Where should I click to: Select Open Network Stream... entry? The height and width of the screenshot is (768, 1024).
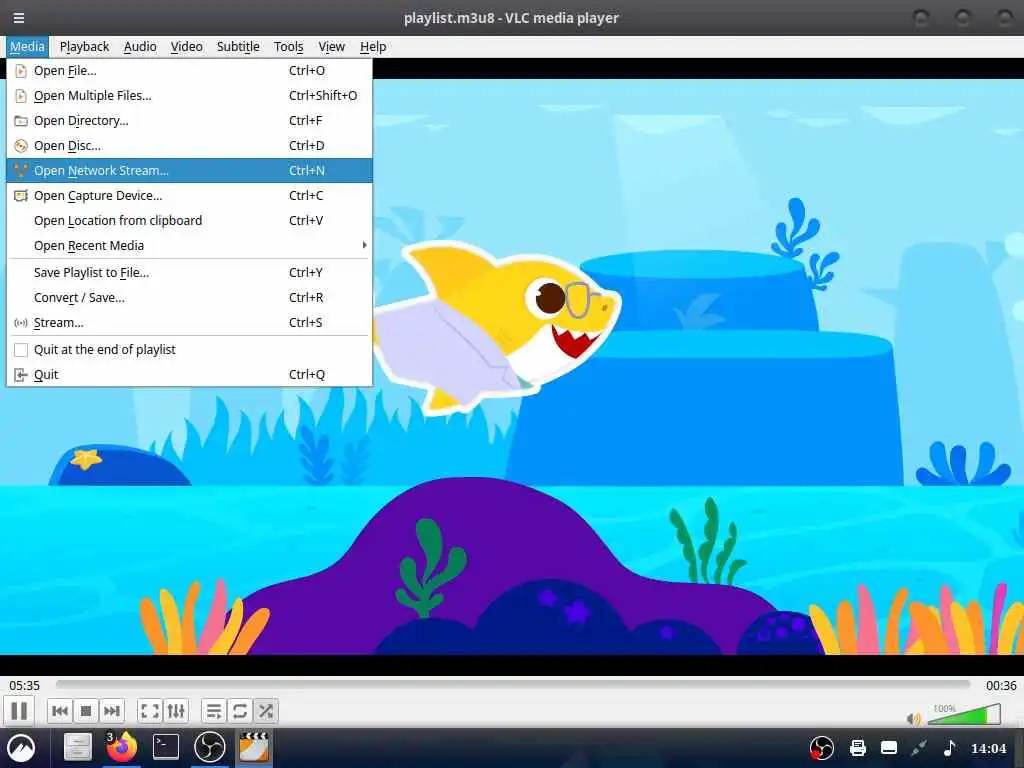click(x=189, y=170)
